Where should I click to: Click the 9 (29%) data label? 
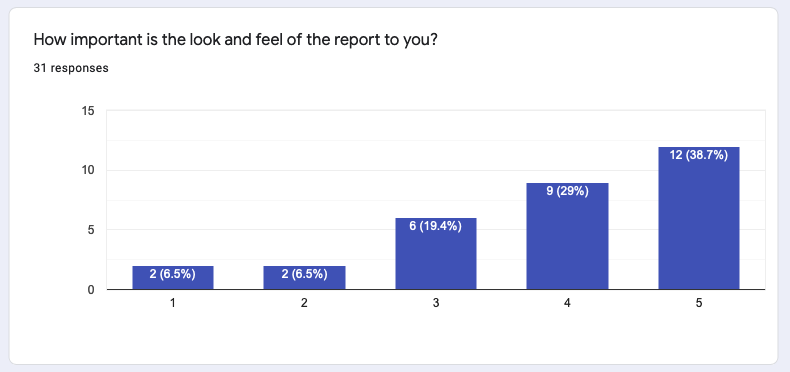click(567, 192)
